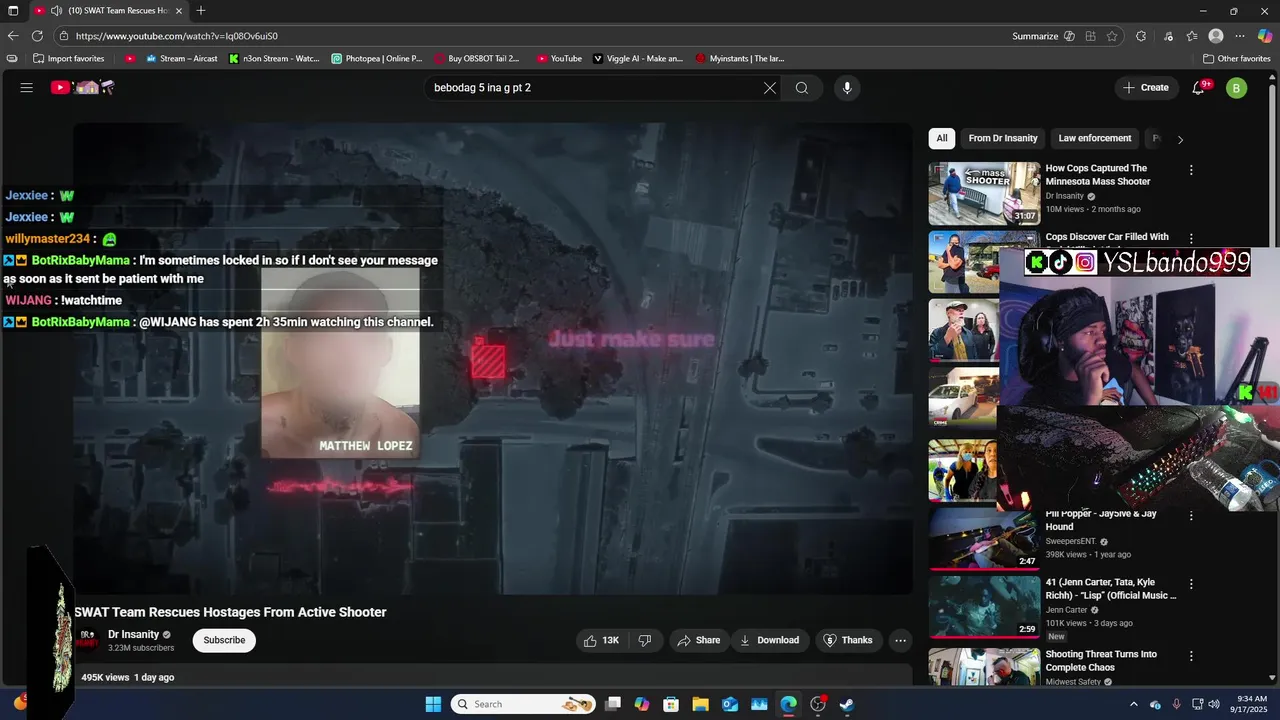Add this page to favorites star

[1112, 36]
